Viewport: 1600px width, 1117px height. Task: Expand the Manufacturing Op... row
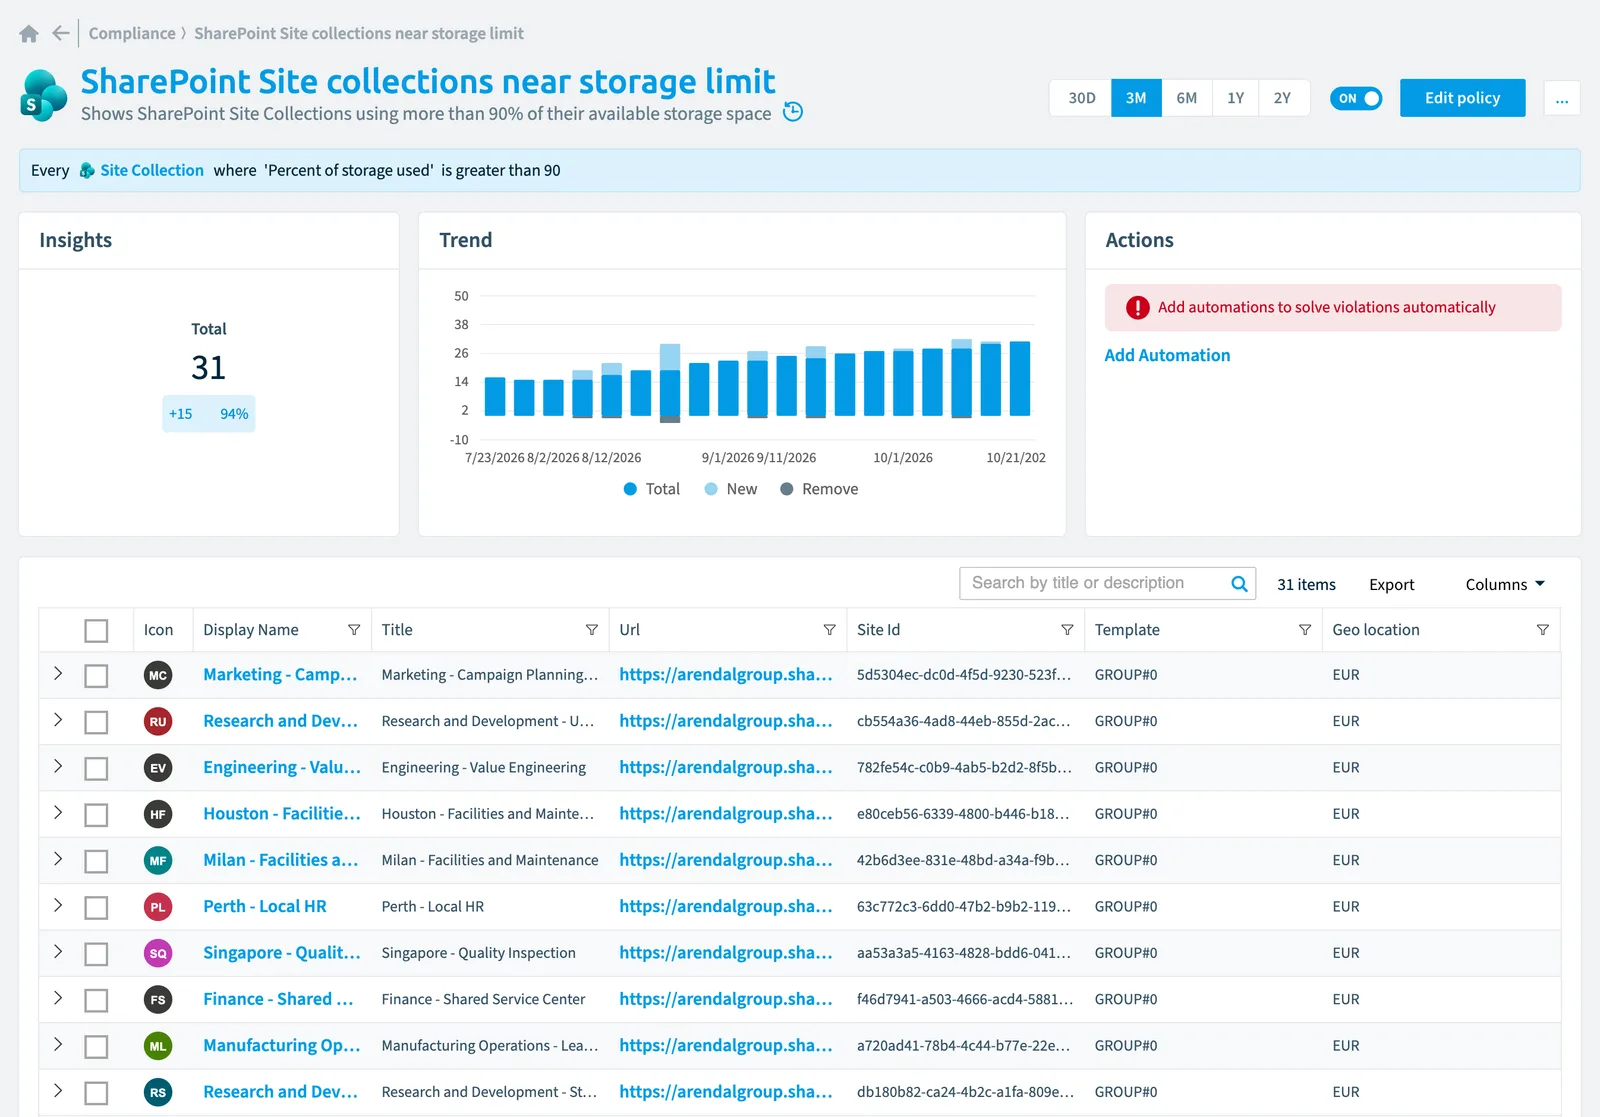58,1044
